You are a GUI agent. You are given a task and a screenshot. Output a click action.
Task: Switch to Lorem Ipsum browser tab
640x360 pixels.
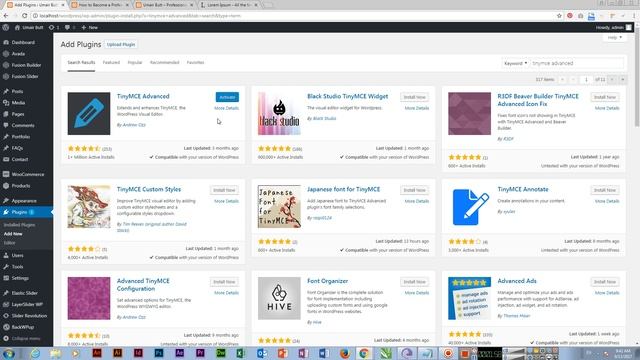tap(229, 5)
